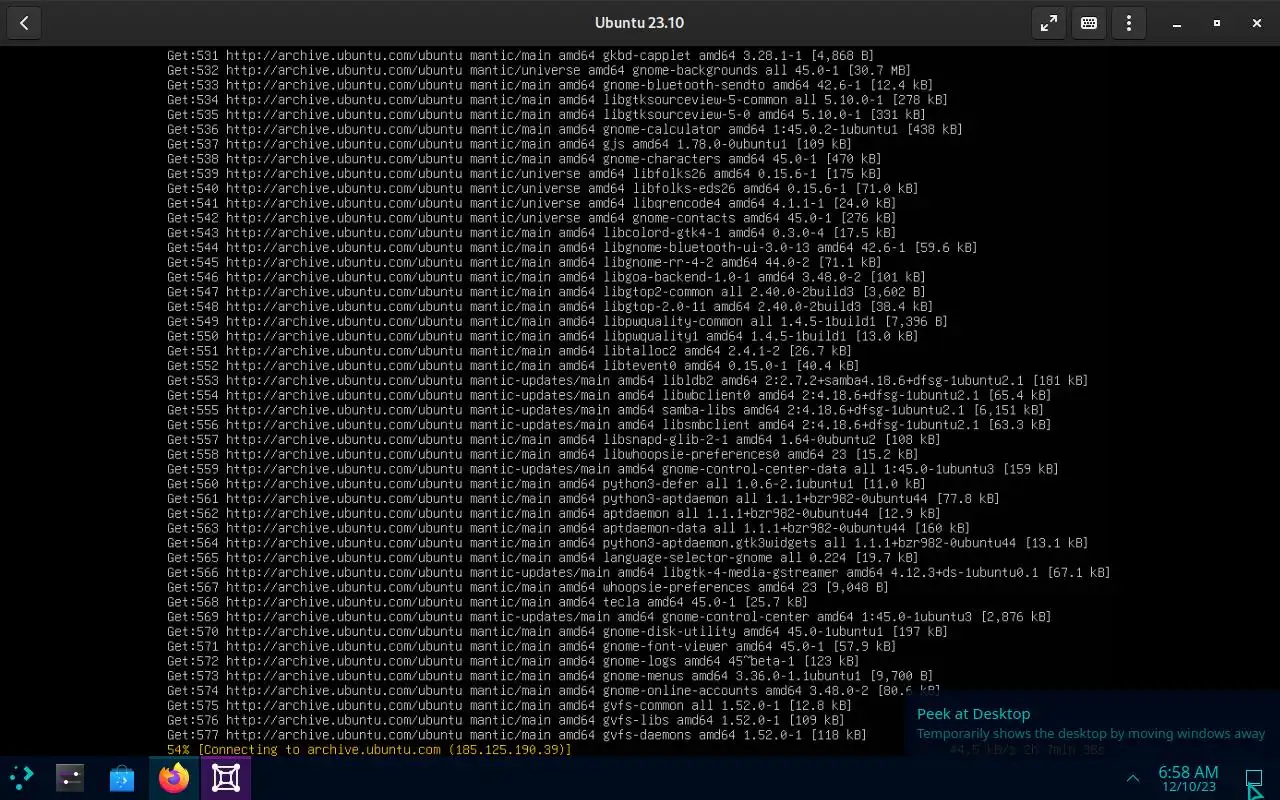Screen dimensions: 1280x800
Task: Select the Boxes app in the taskbar
Action: (x=226, y=777)
